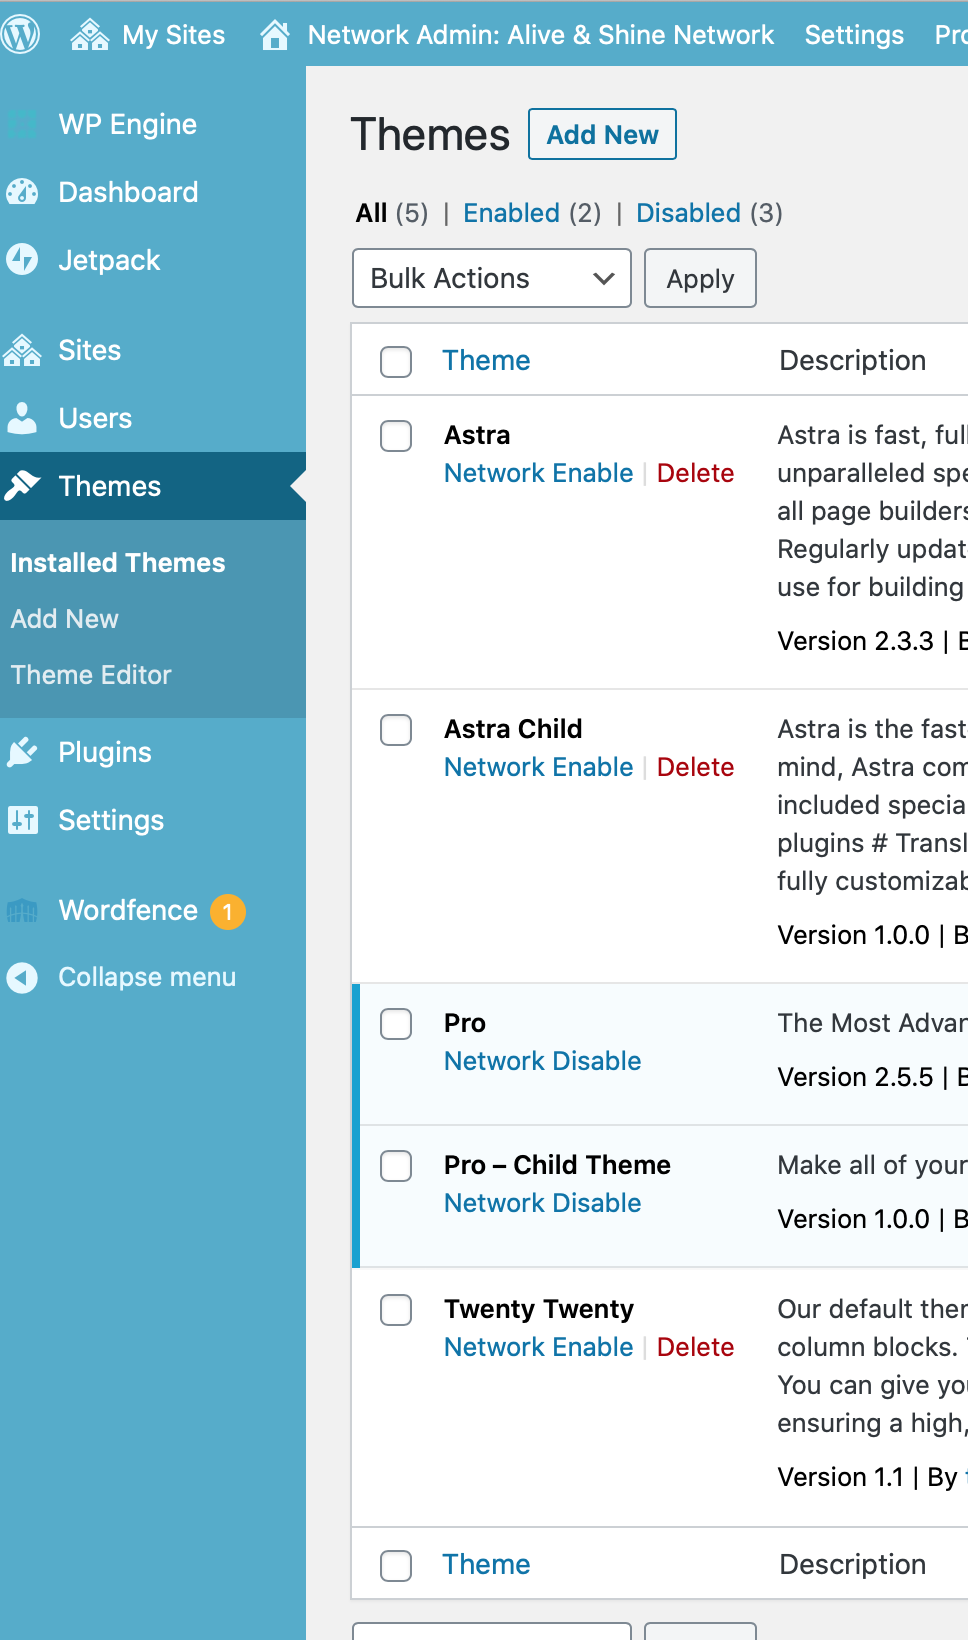Delete the Astra Child theme
Screen dimensions: 968x1640
click(x=695, y=767)
